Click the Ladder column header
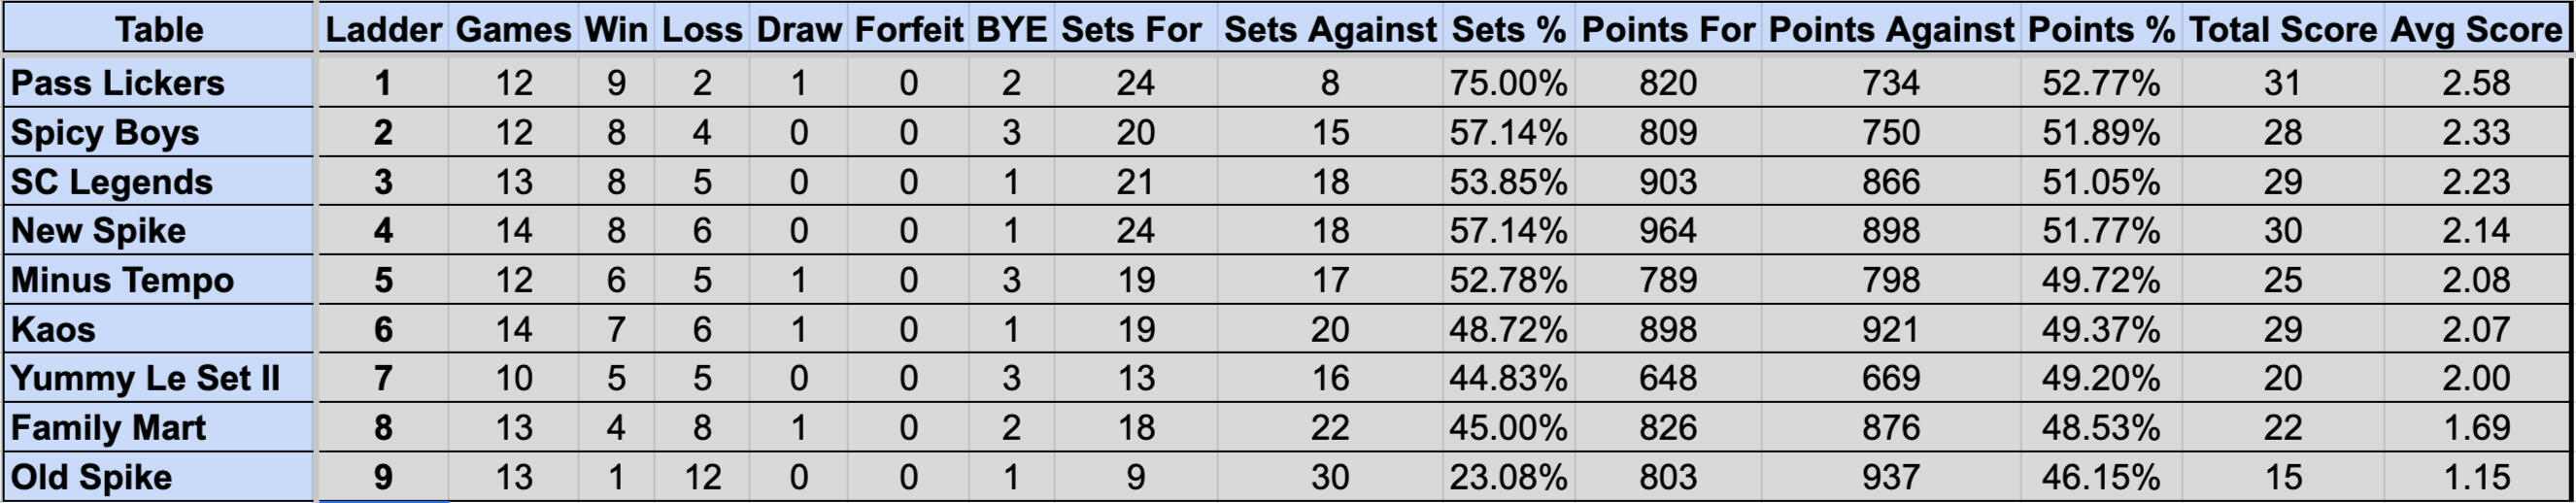Screen dimensions: 2576x503 point(384,29)
